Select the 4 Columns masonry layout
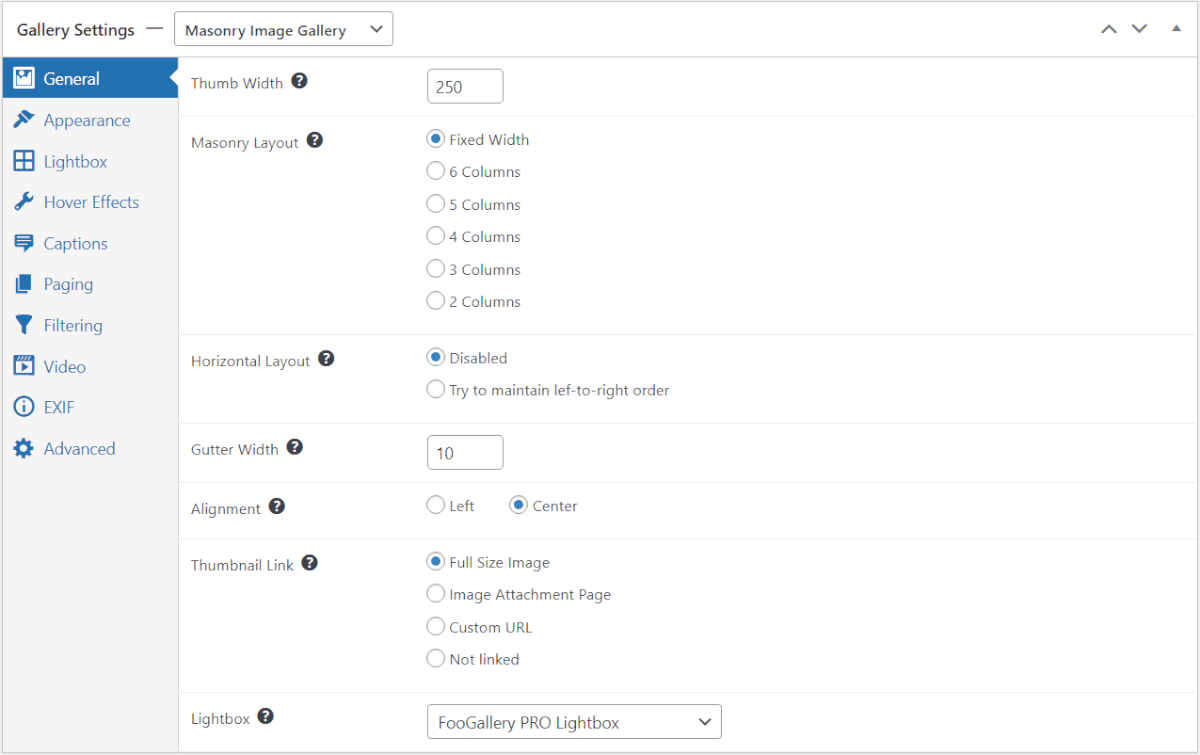 435,236
